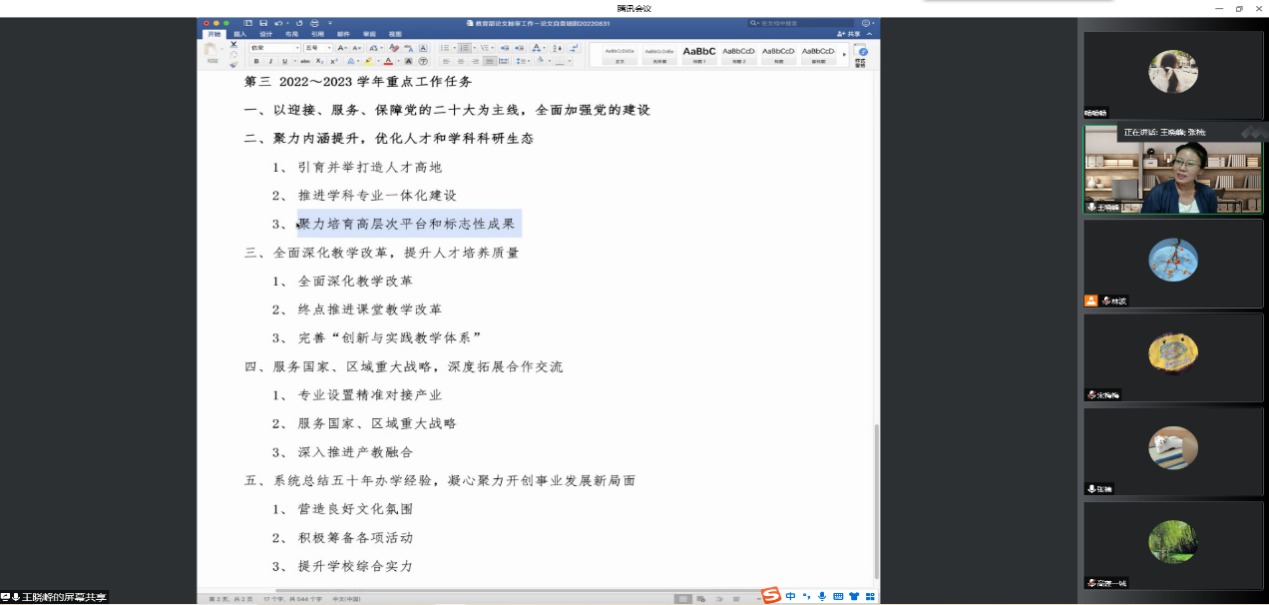This screenshot has height=605, width=1269.
Task: Click in the document search field
Action: pos(800,22)
